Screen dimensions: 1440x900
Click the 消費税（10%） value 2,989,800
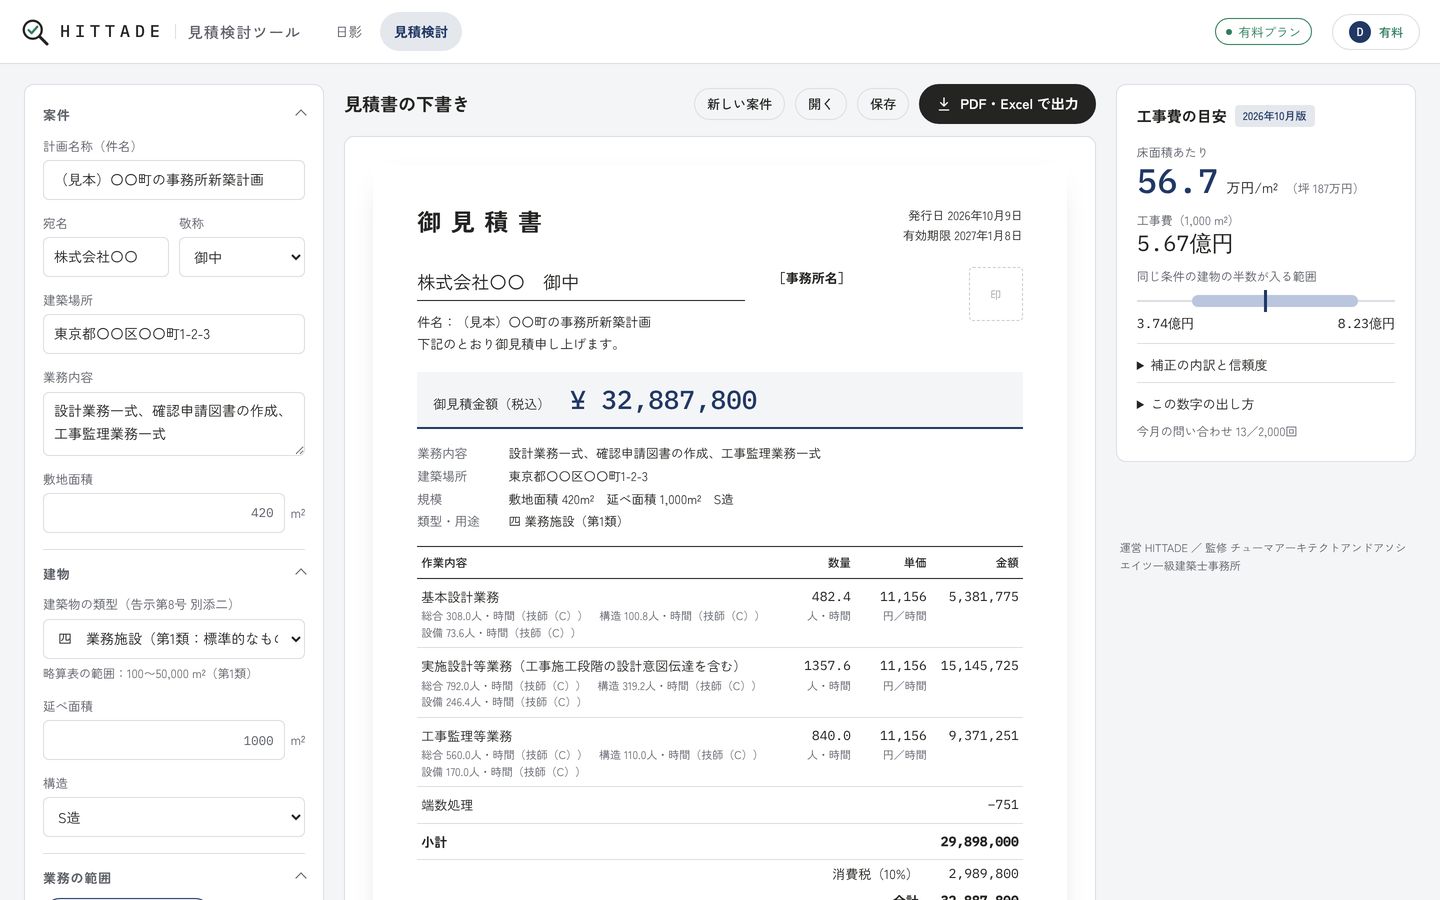tap(983, 874)
